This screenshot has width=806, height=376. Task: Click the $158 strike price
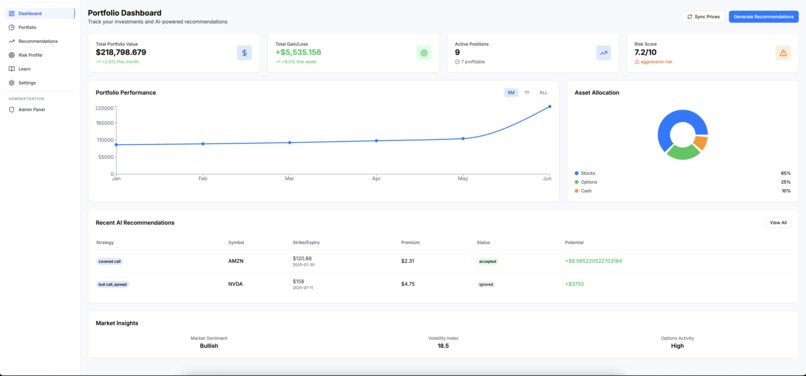[x=298, y=281]
